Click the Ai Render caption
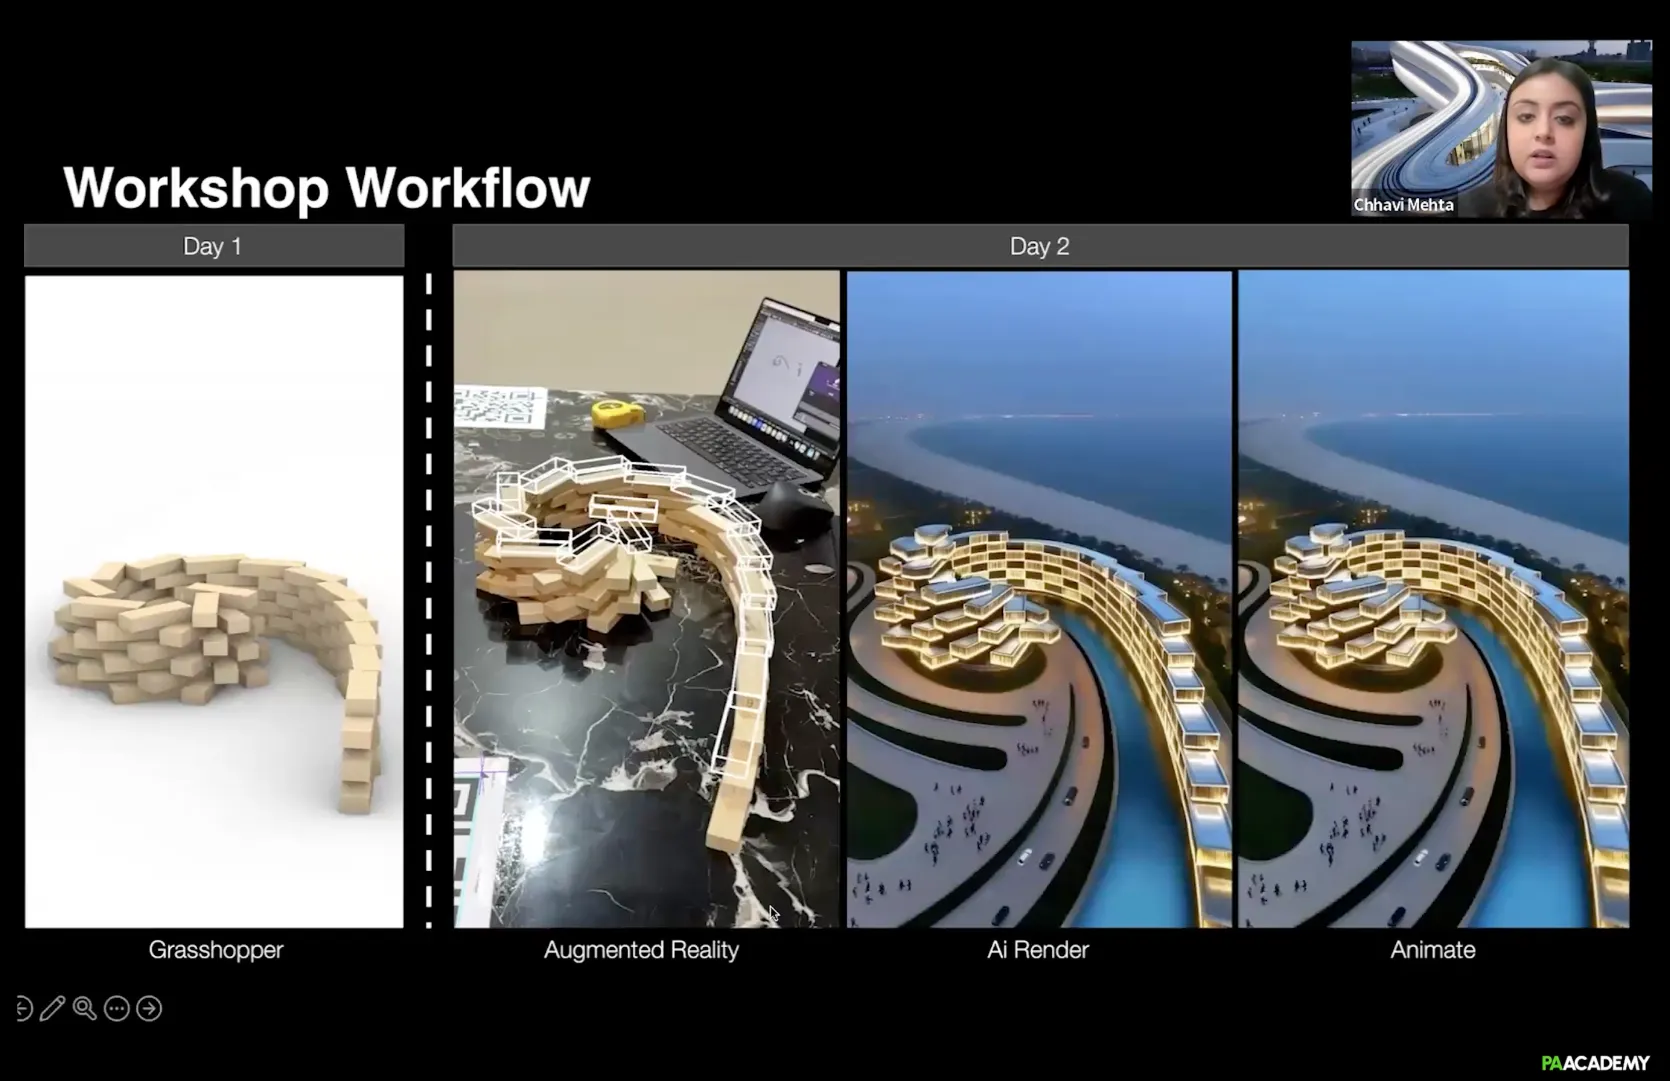Image resolution: width=1670 pixels, height=1081 pixels. click(x=1038, y=950)
